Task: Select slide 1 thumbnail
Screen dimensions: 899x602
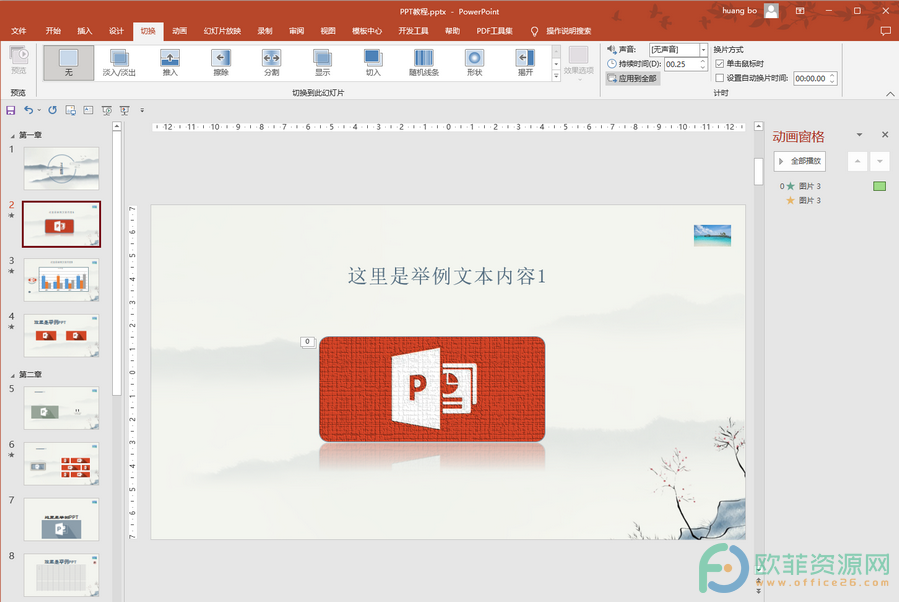Action: coord(61,169)
